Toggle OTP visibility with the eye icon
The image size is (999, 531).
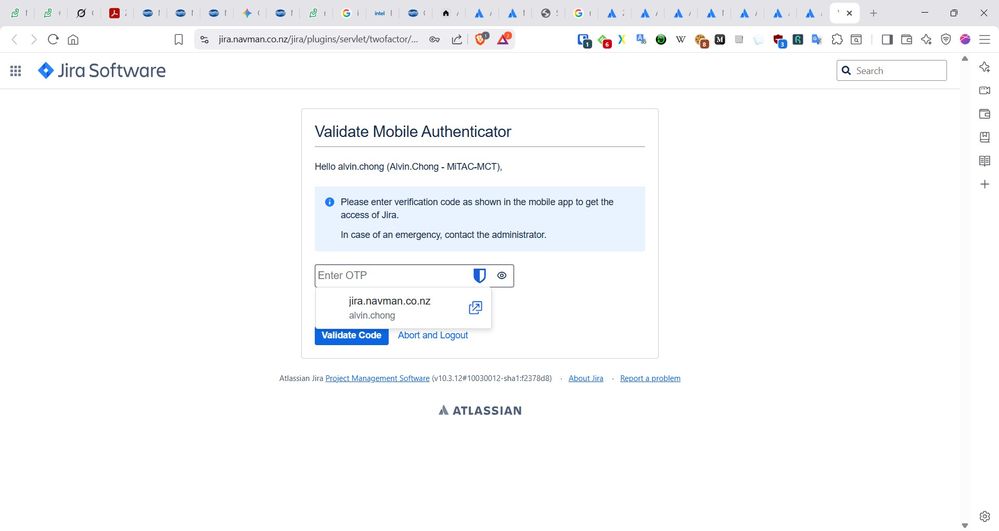tap(502, 275)
